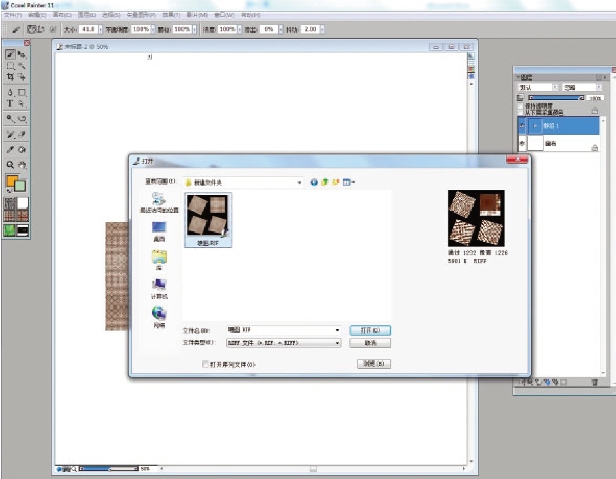Click the main color swatch in toolbox

(x=13, y=181)
